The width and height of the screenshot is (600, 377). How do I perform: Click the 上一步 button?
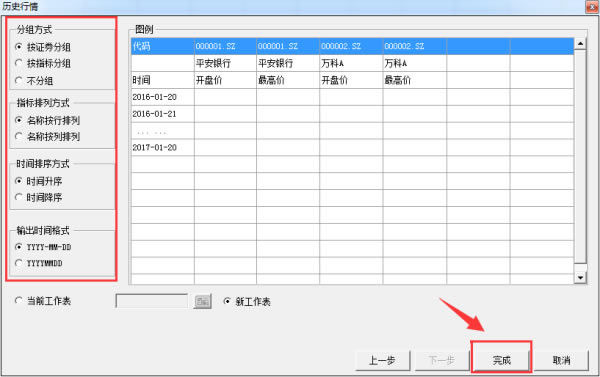tap(382, 360)
